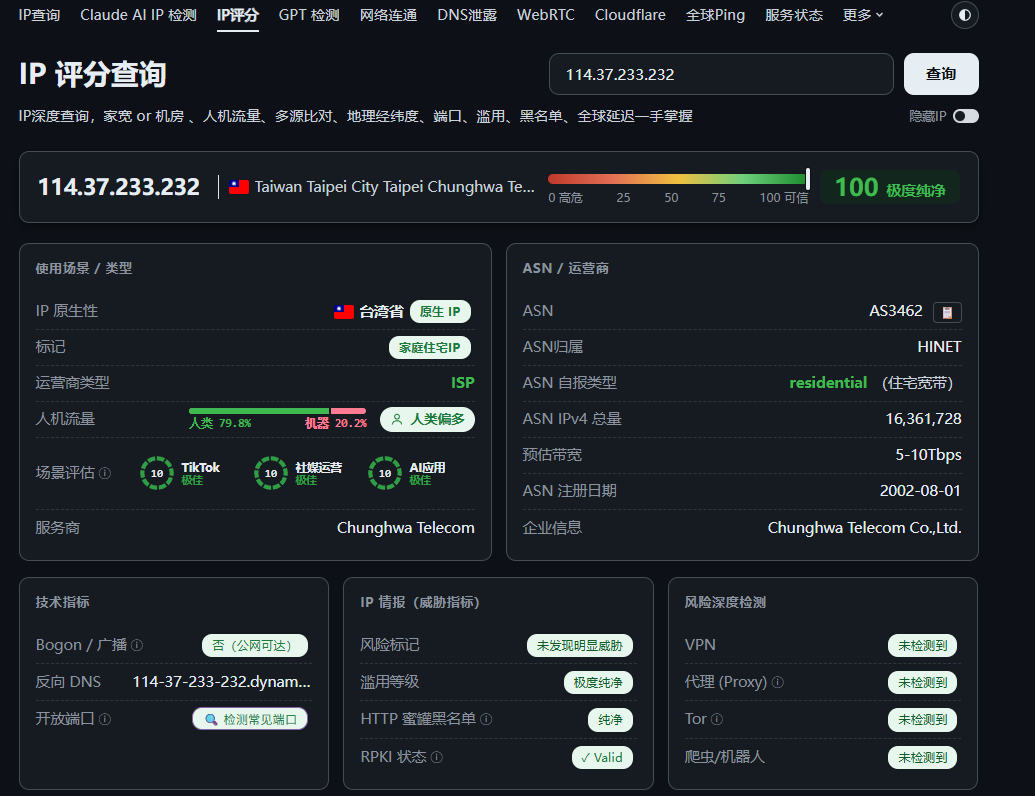
Task: Click the info icon beside Bogon / 广播
Action: pyautogui.click(x=137, y=645)
